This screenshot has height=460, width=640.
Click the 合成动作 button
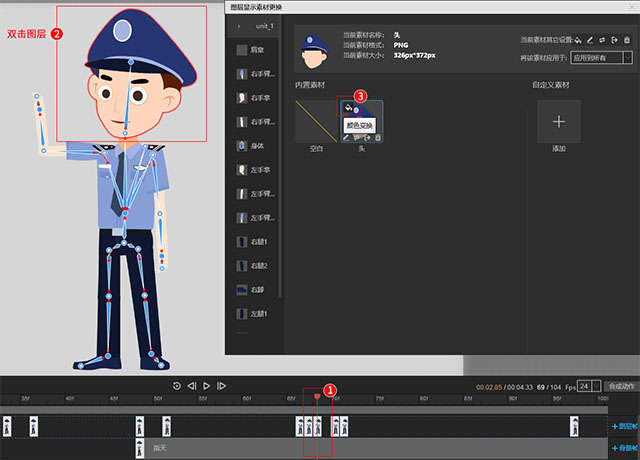[621, 386]
